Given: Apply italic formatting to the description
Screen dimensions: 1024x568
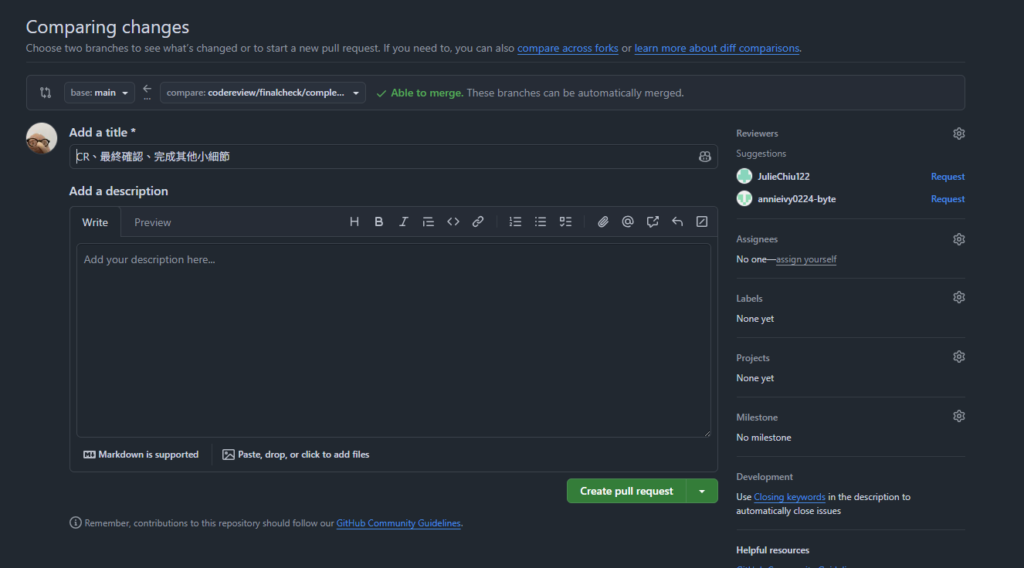Looking at the screenshot, I should (404, 222).
